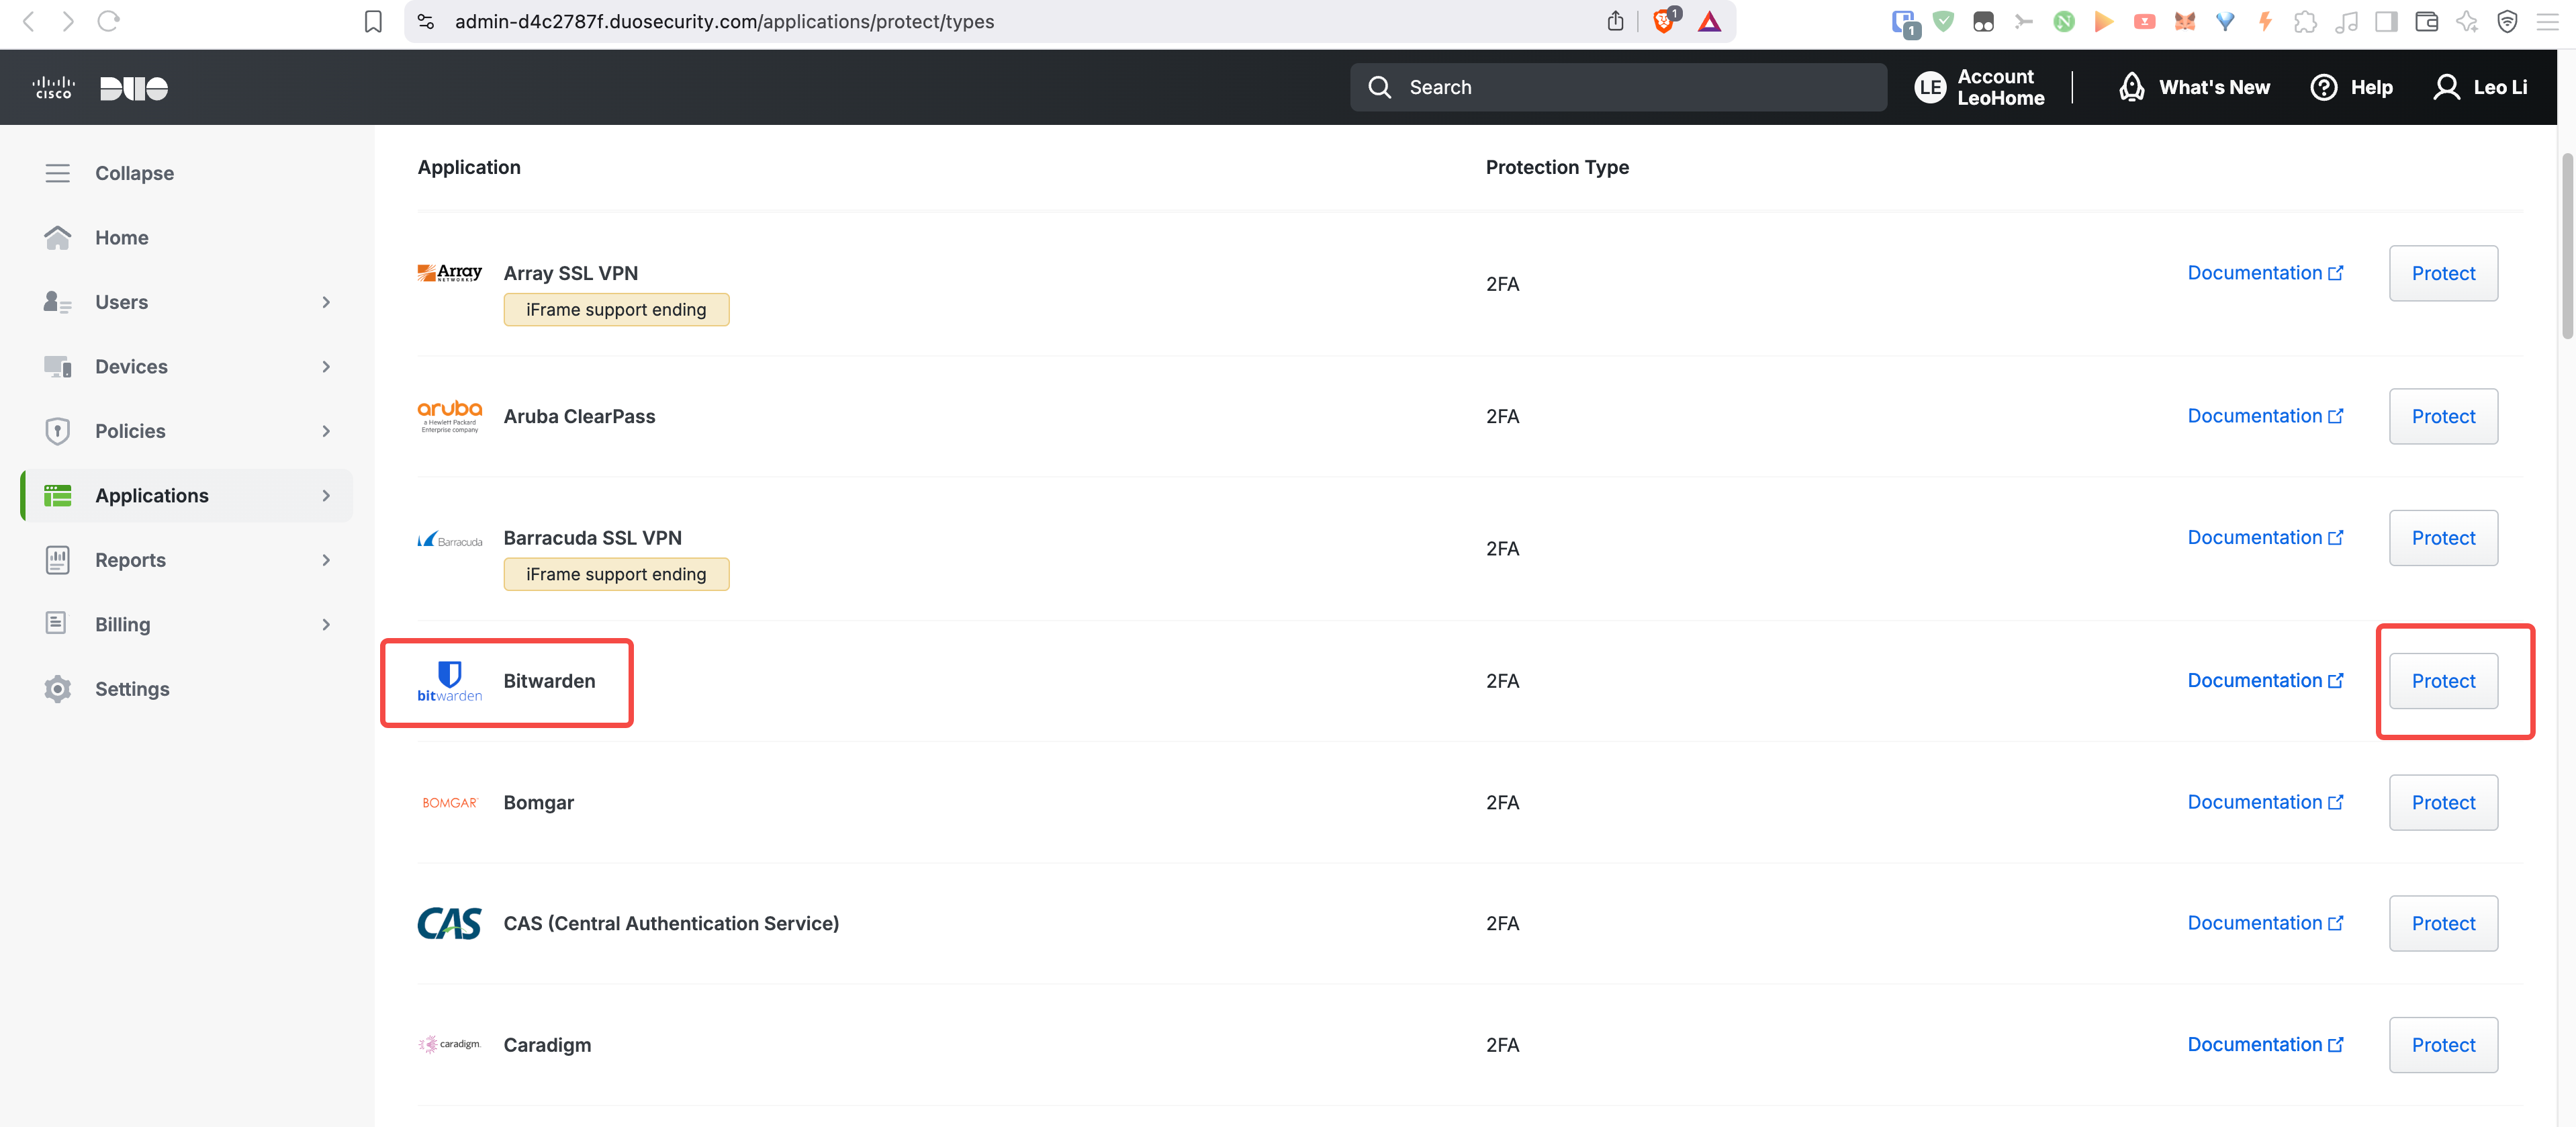2576x1127 pixels.
Task: Click the Array Networks logo
Action: pos(450,273)
